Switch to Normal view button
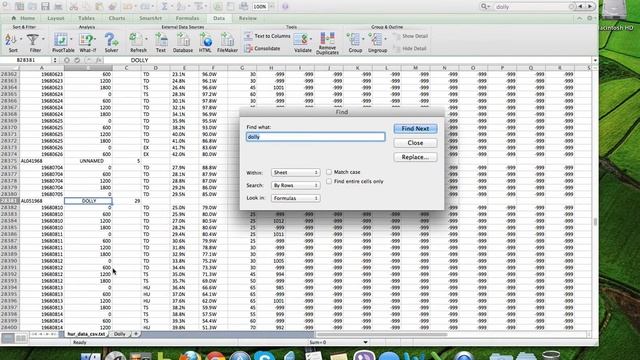This screenshot has width=640, height=360. (x=8, y=338)
